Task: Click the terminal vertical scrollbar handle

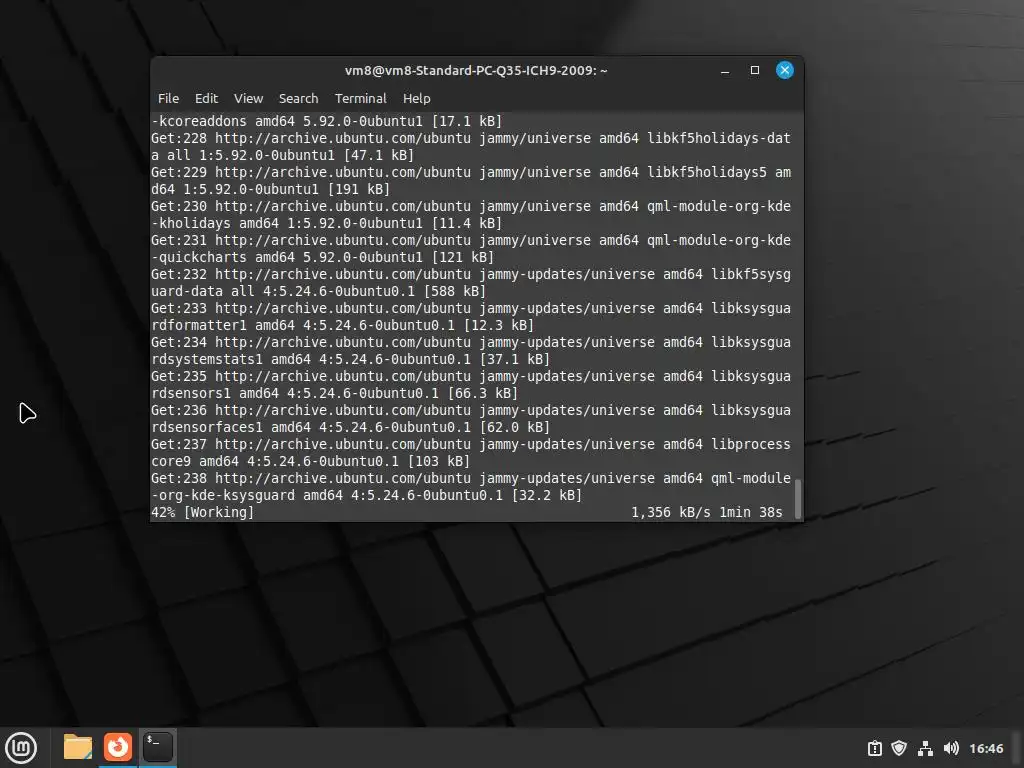Action: [797, 500]
